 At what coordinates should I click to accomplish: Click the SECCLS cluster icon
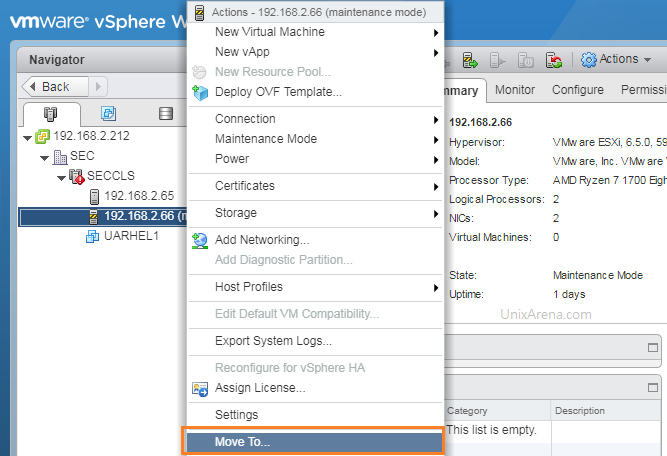pos(77,177)
